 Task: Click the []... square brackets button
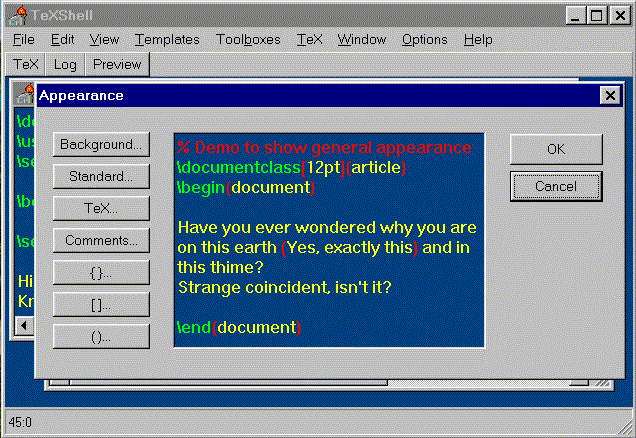click(100, 304)
